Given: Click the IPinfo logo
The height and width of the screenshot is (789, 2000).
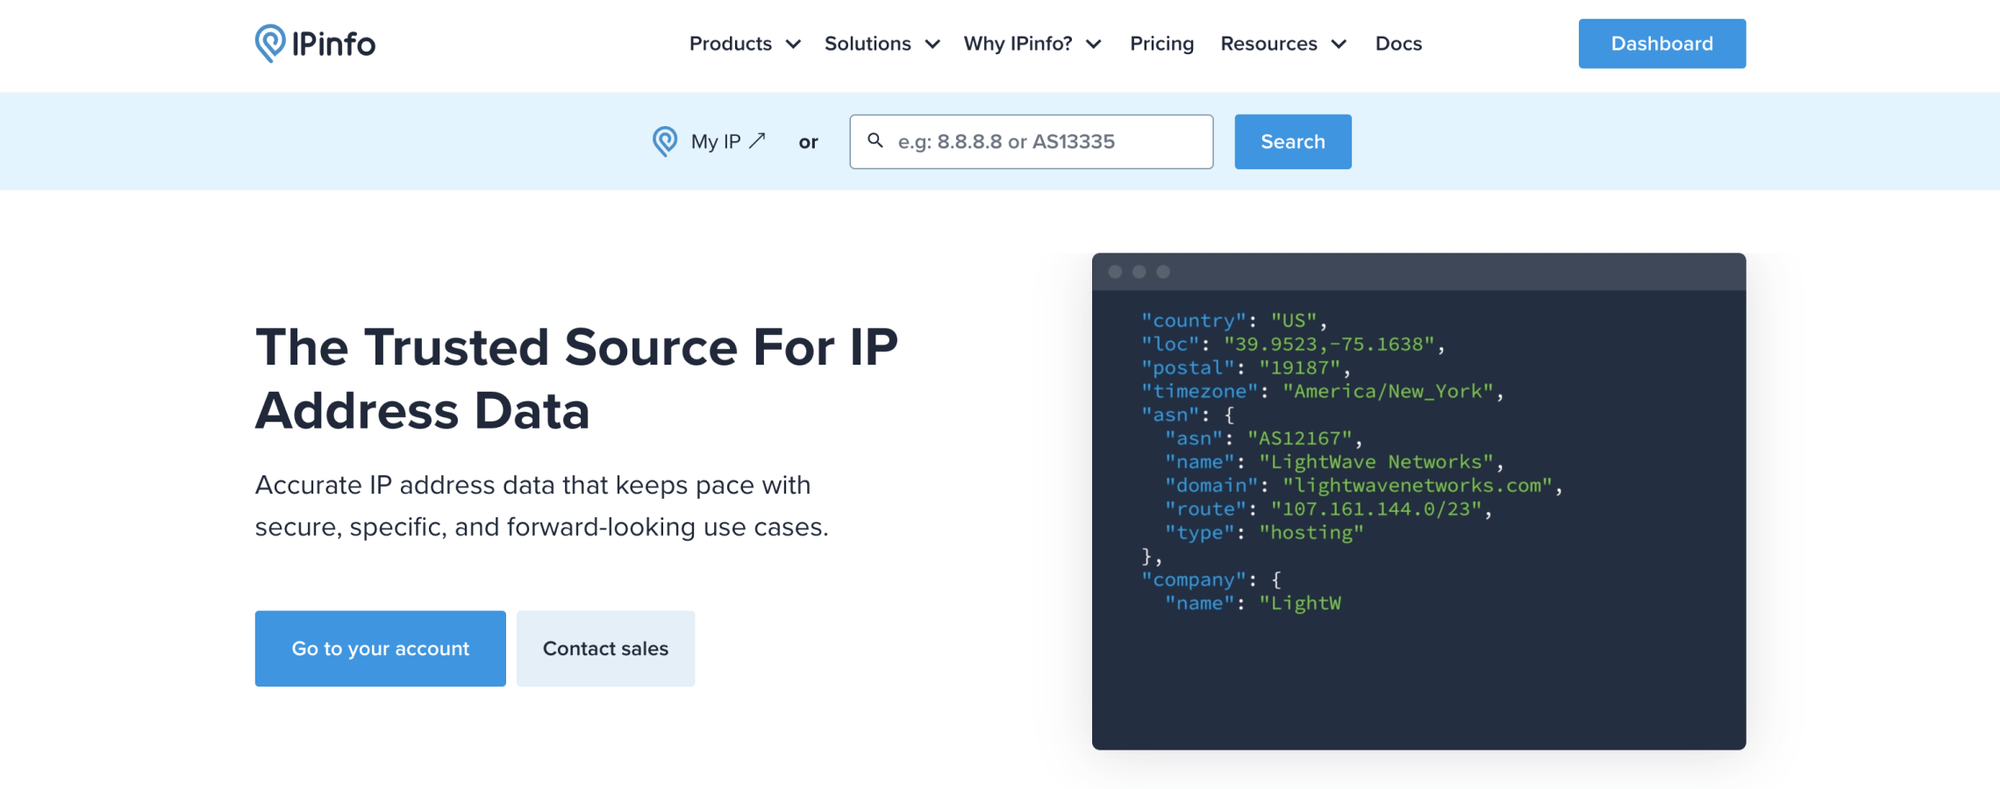Looking at the screenshot, I should [315, 43].
